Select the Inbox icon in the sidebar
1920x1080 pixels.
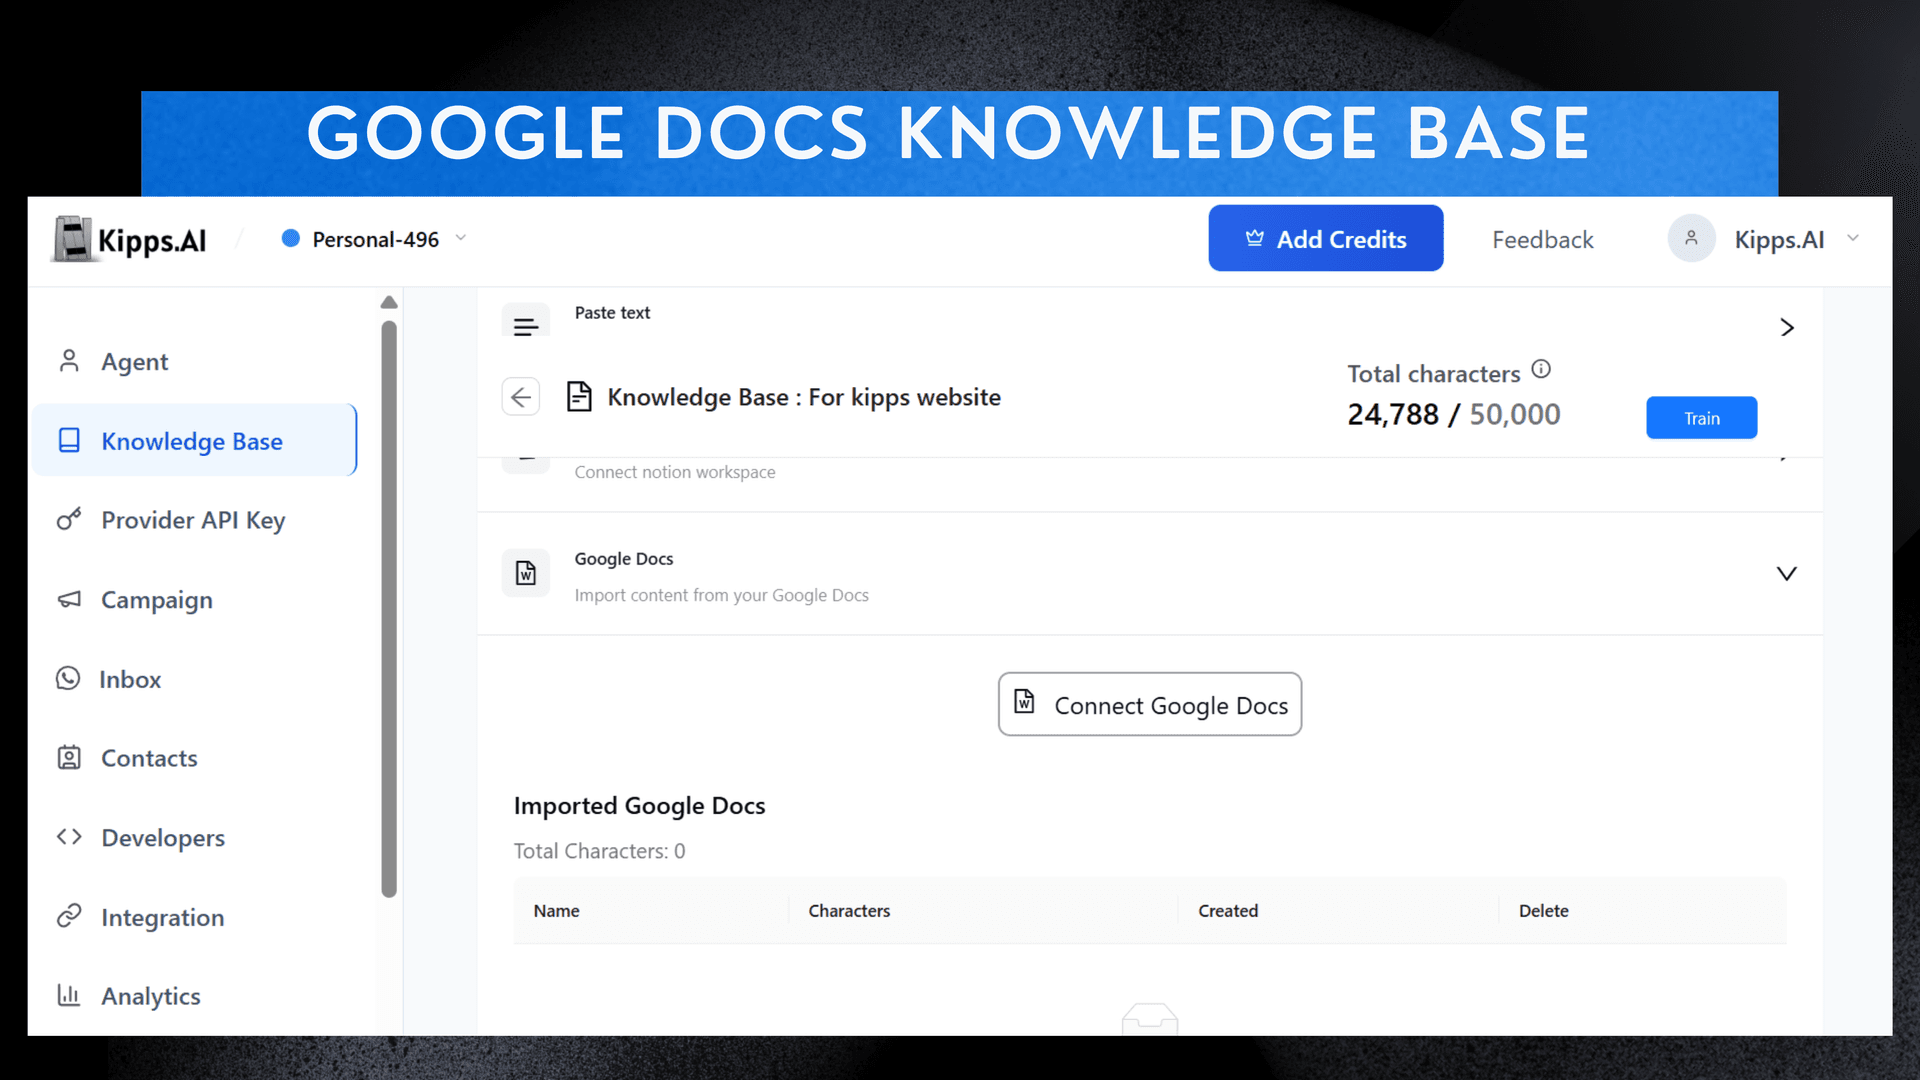tap(68, 678)
